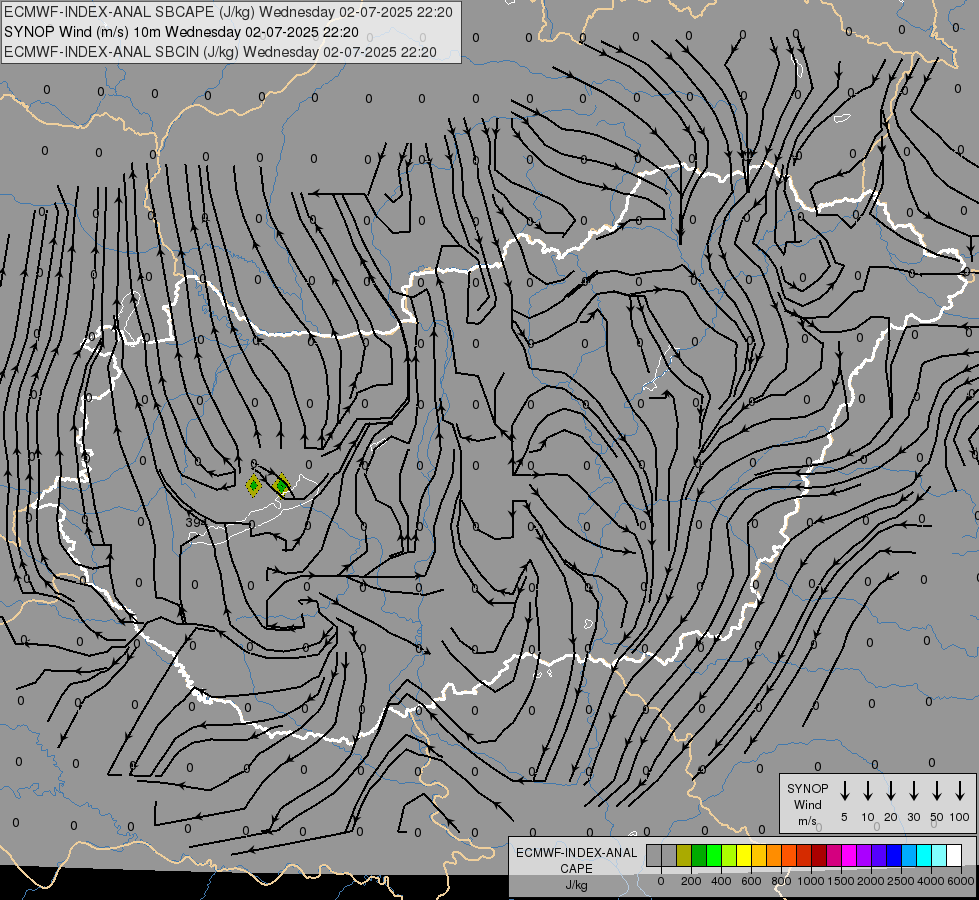Image resolution: width=979 pixels, height=900 pixels.
Task: Click the 30 value in wind legend
Action: (913, 817)
